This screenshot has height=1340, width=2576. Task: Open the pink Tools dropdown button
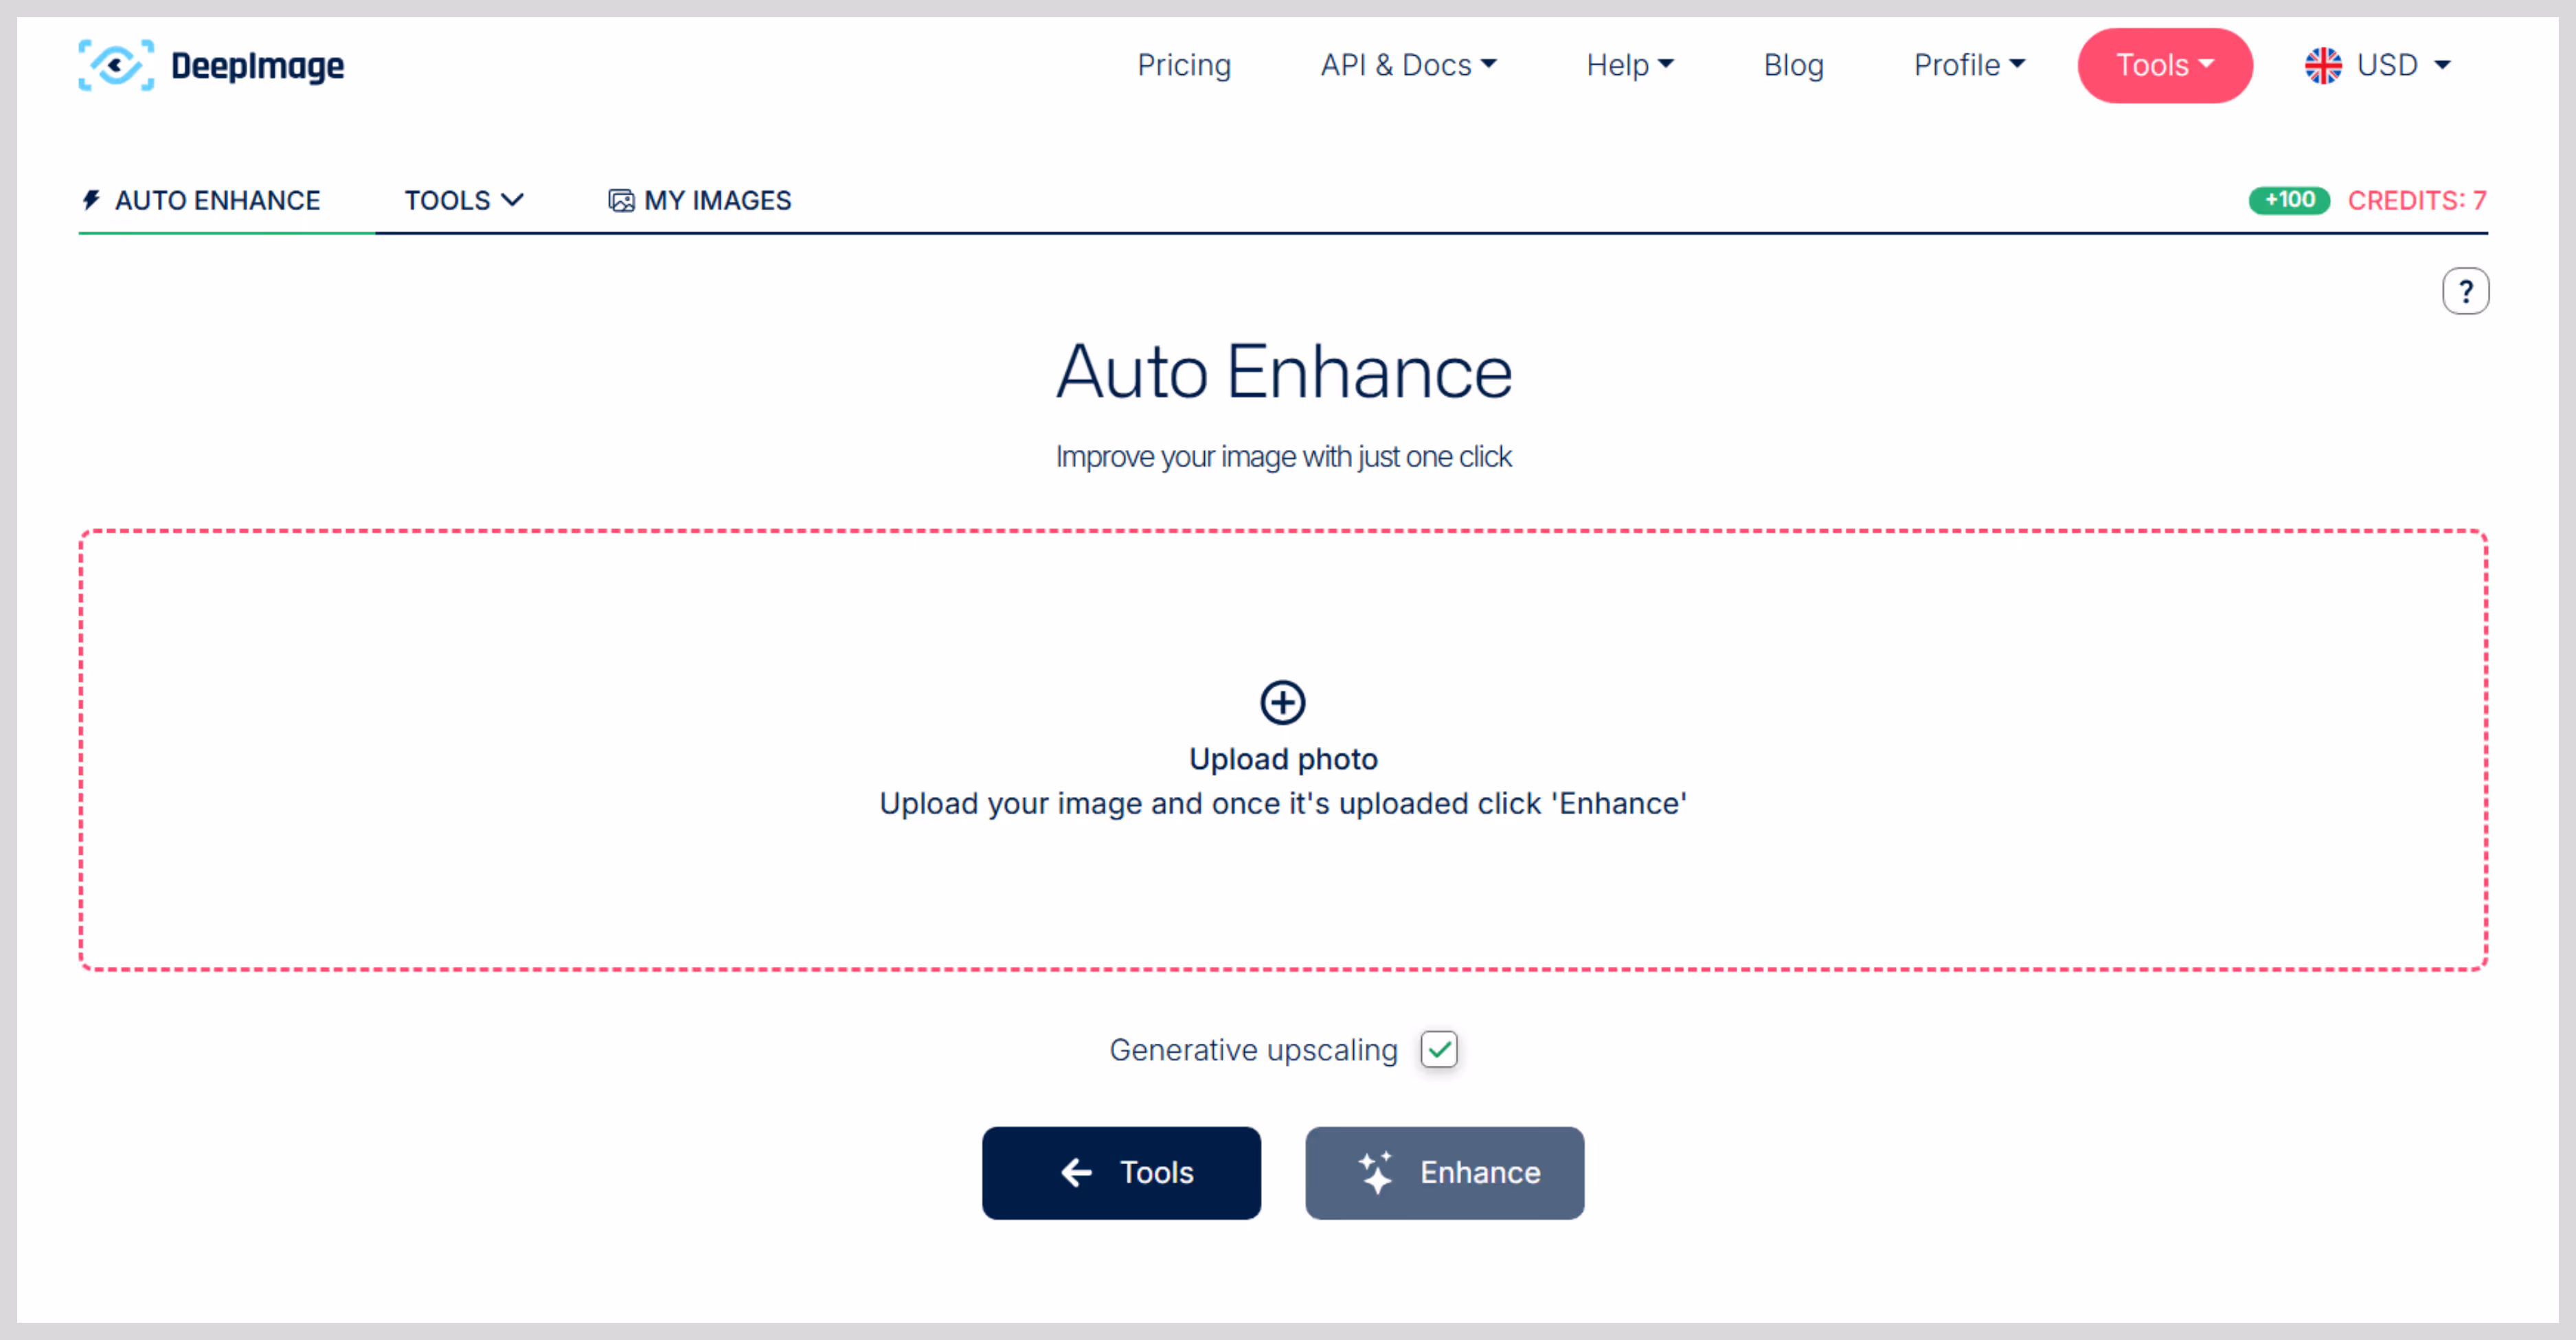tap(2165, 65)
